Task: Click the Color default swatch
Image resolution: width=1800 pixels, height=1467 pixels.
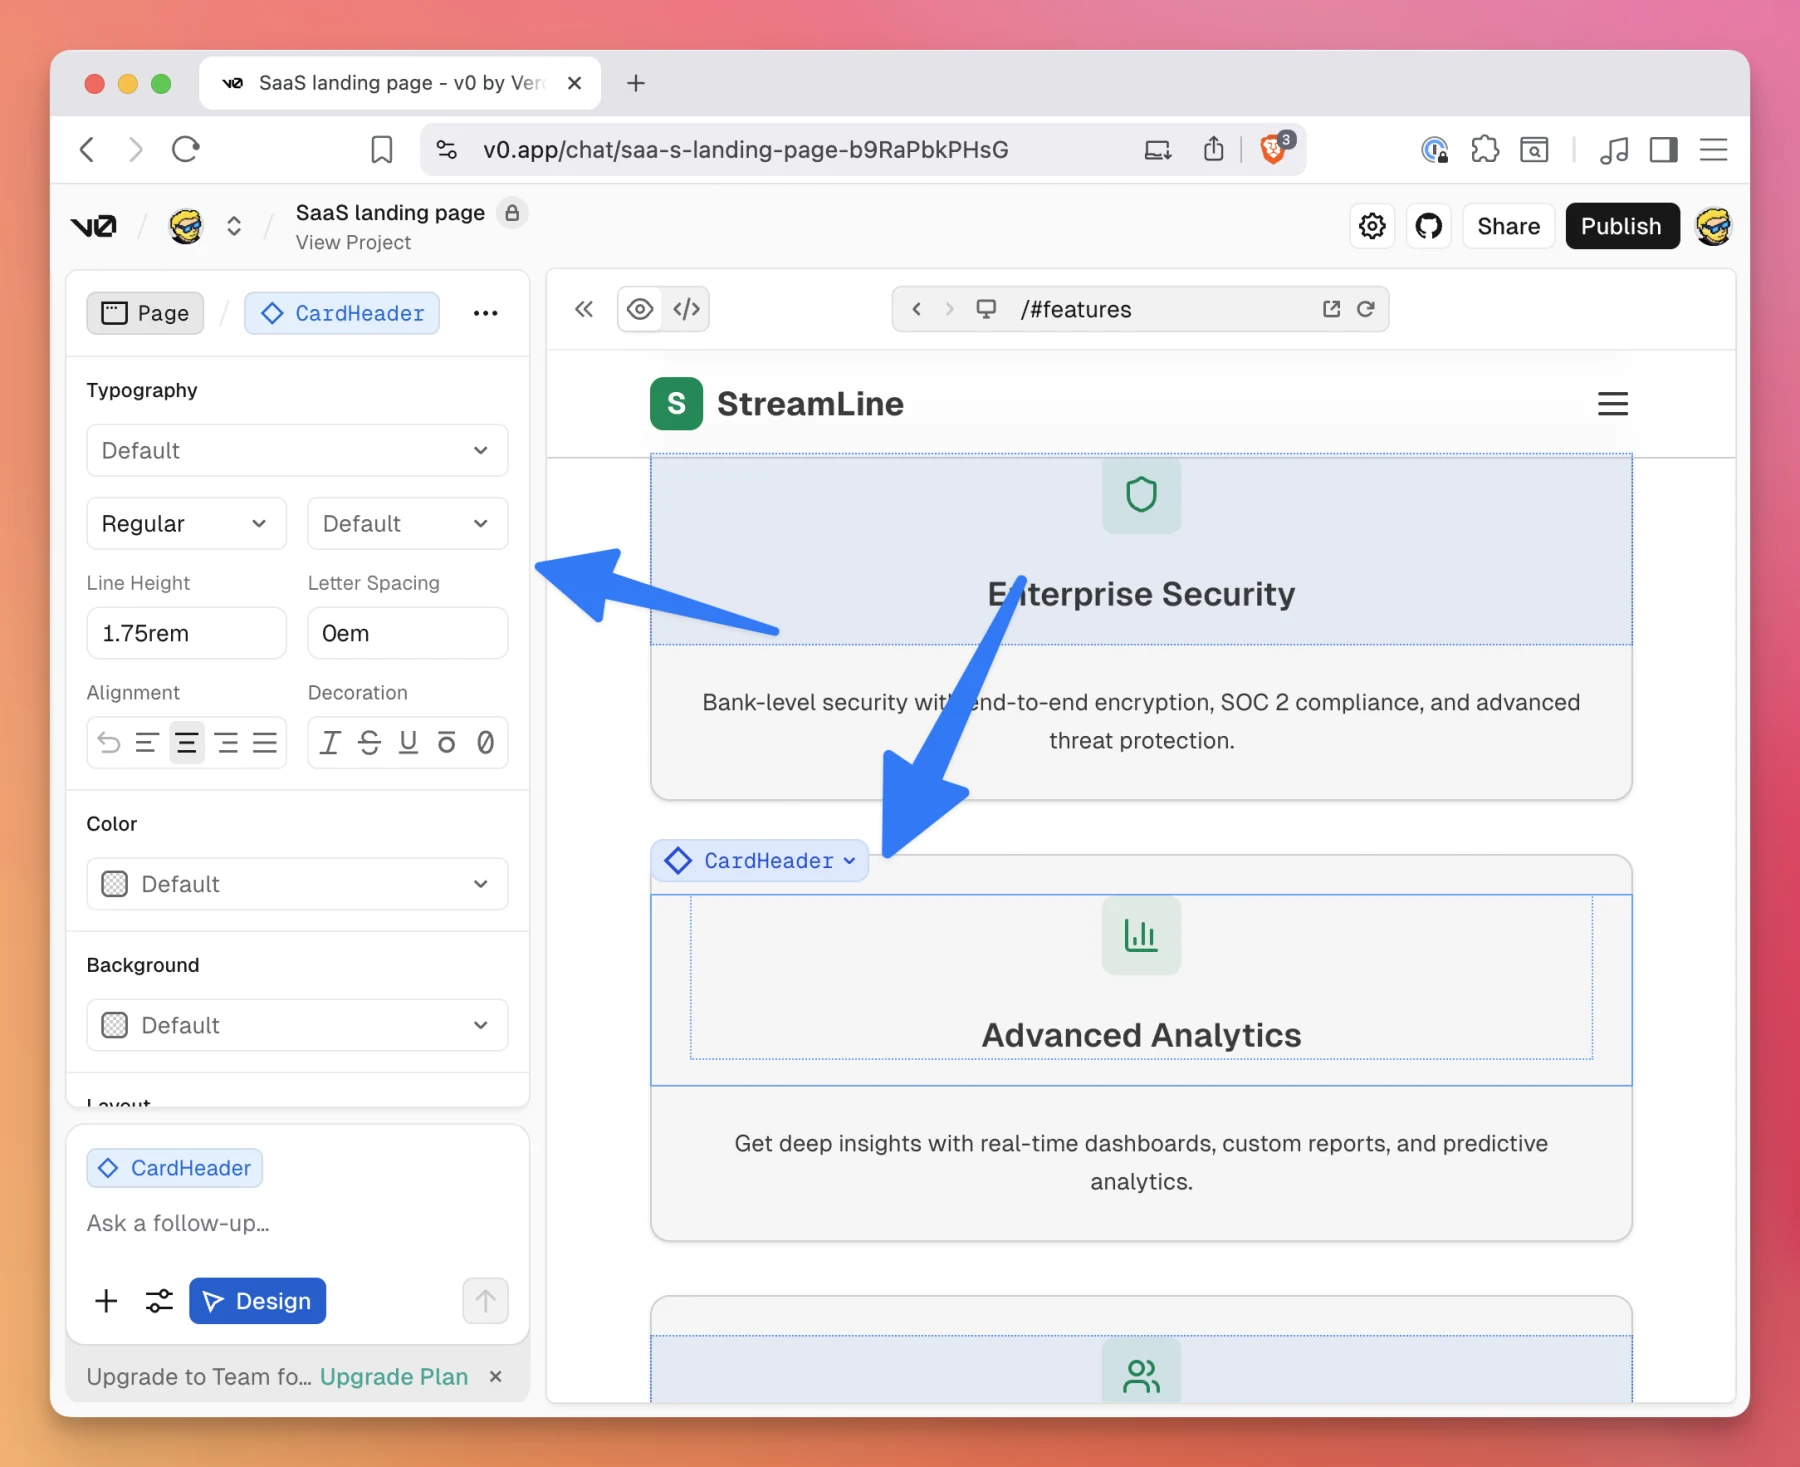Action: (x=115, y=884)
